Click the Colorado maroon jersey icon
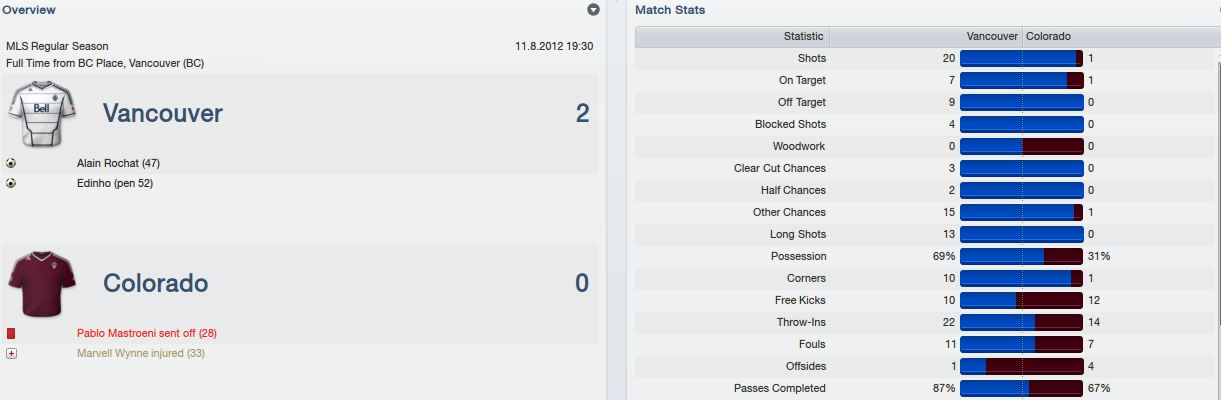This screenshot has width=1221, height=400. tap(42, 283)
